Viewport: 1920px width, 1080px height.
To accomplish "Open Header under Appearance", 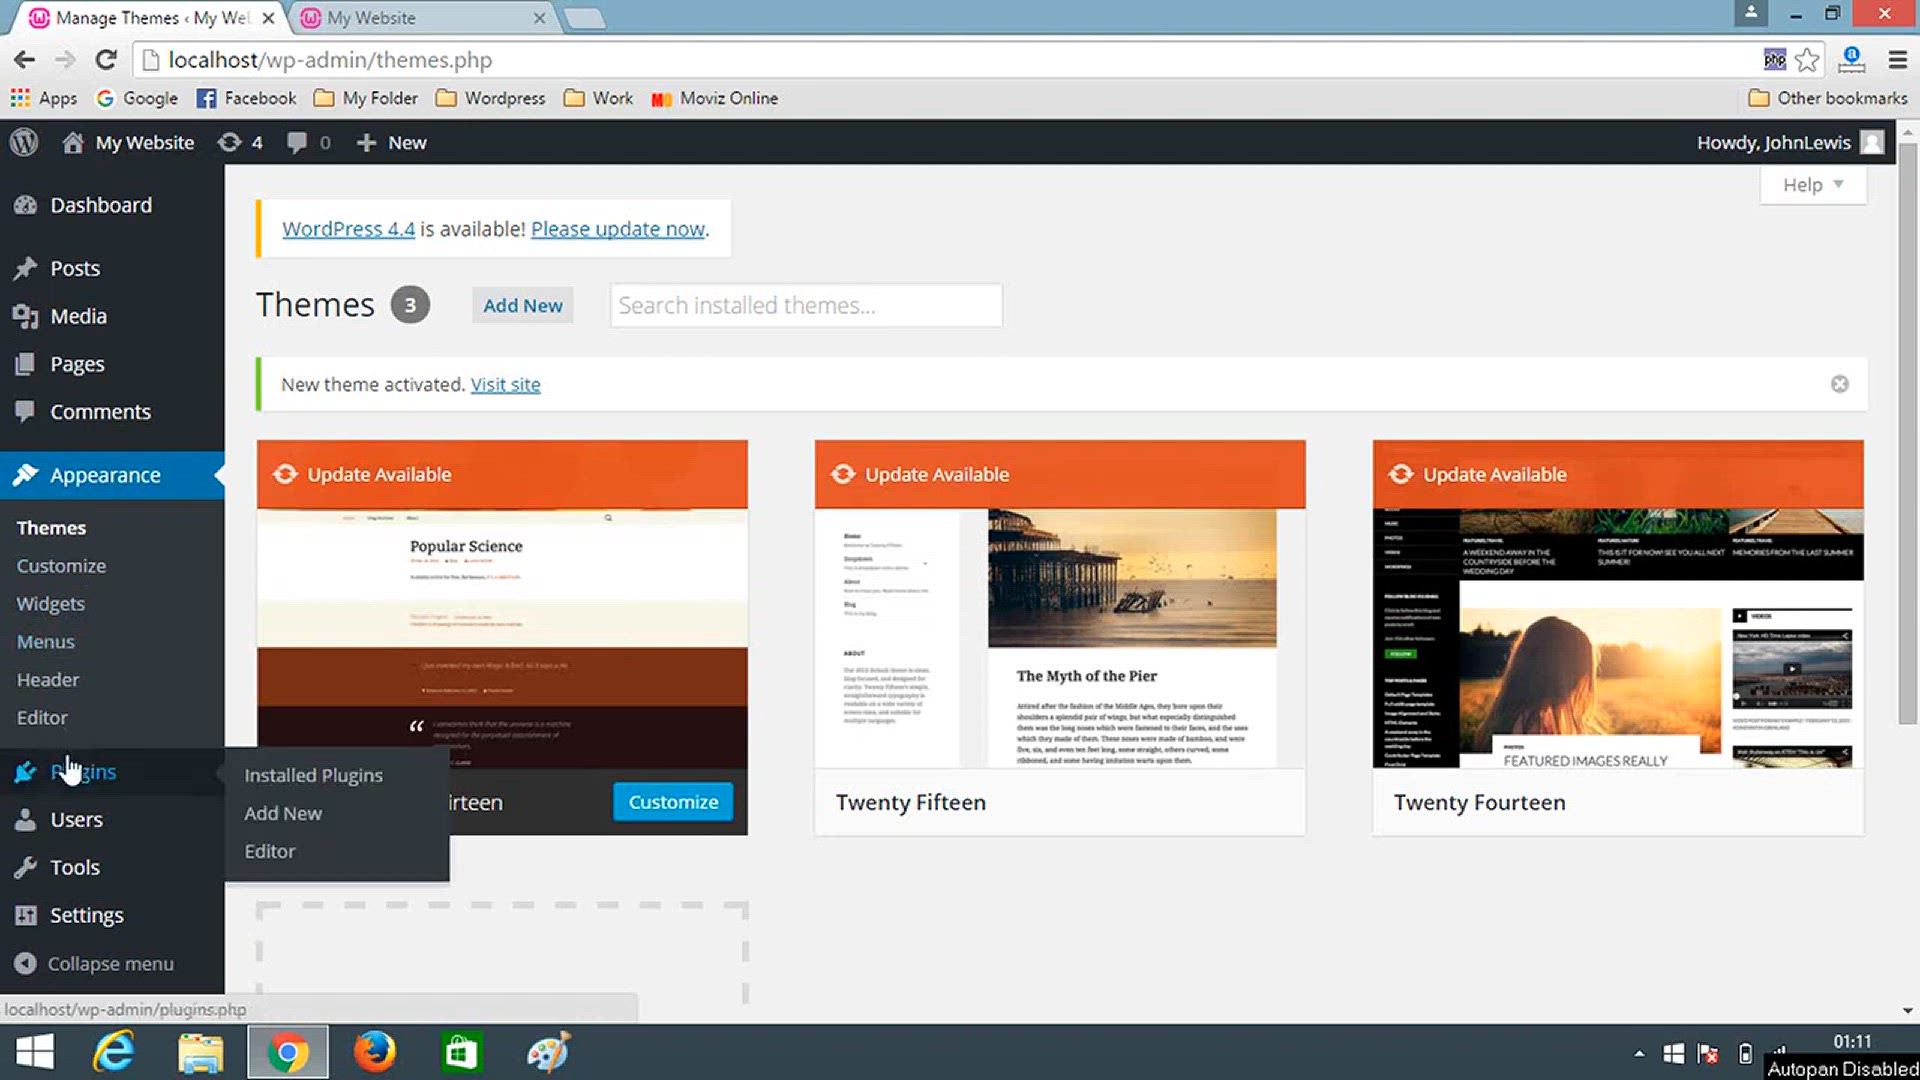I will pyautogui.click(x=47, y=680).
